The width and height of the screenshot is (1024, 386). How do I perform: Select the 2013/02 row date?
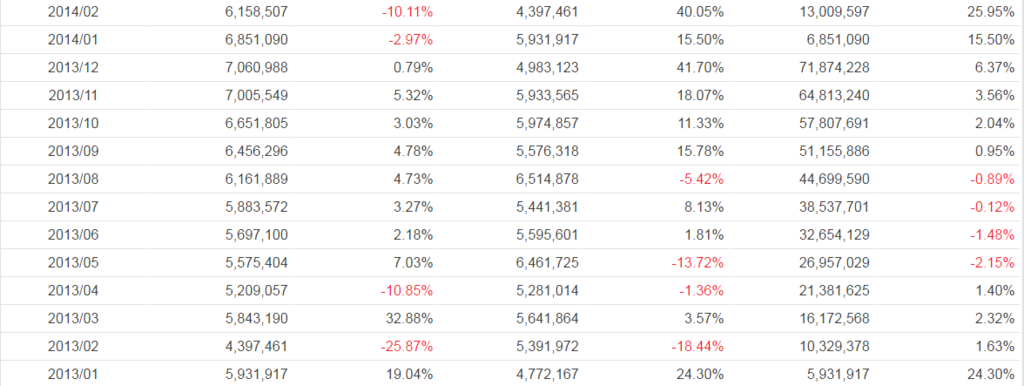point(71,346)
